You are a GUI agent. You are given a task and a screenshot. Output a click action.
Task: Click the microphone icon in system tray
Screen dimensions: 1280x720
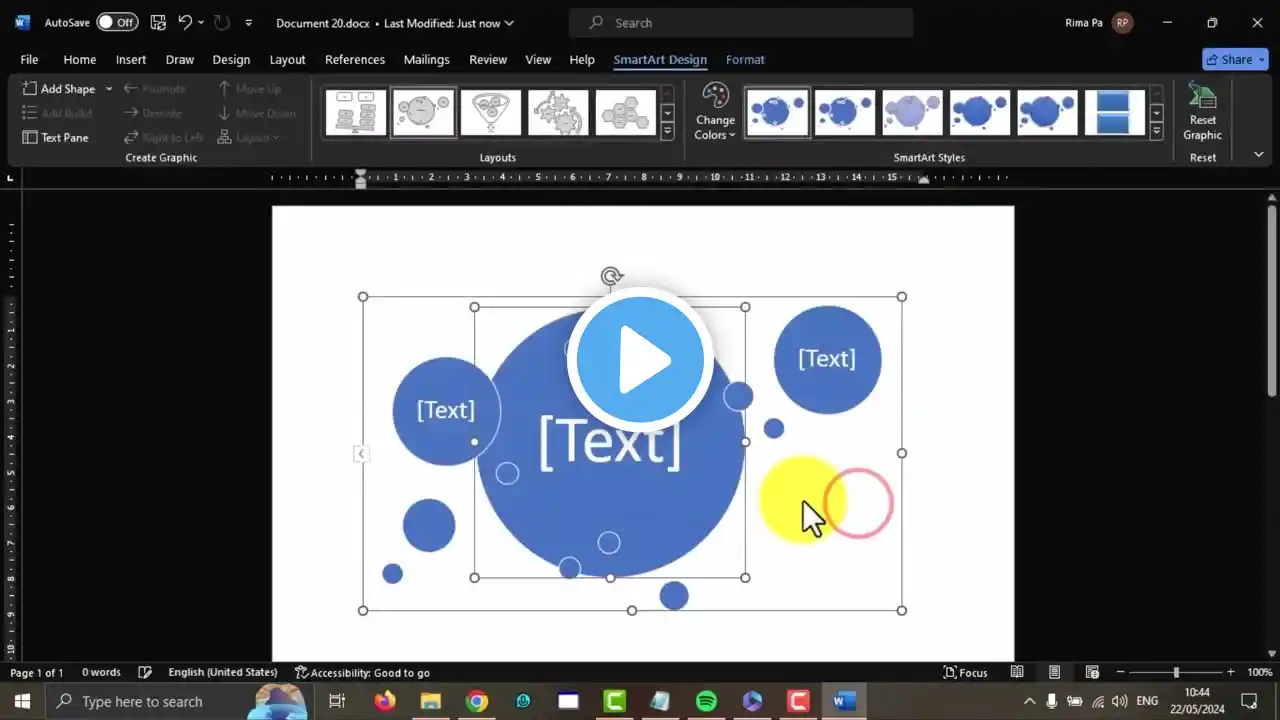pos(1053,701)
